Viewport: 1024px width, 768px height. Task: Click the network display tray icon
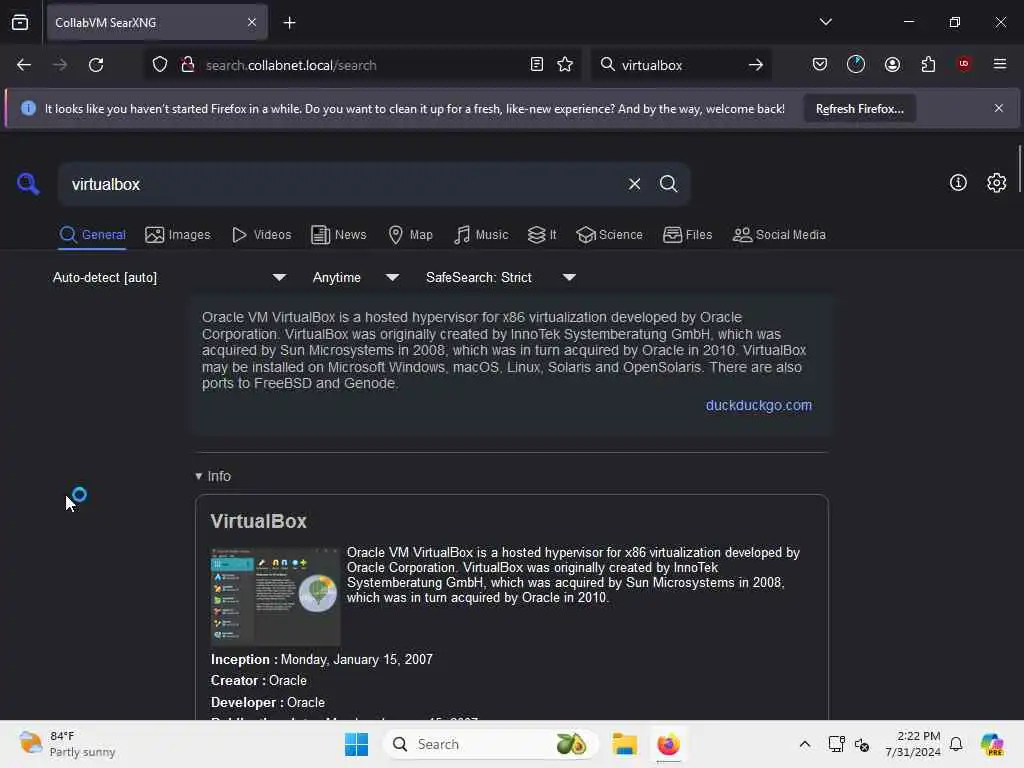[x=836, y=744]
